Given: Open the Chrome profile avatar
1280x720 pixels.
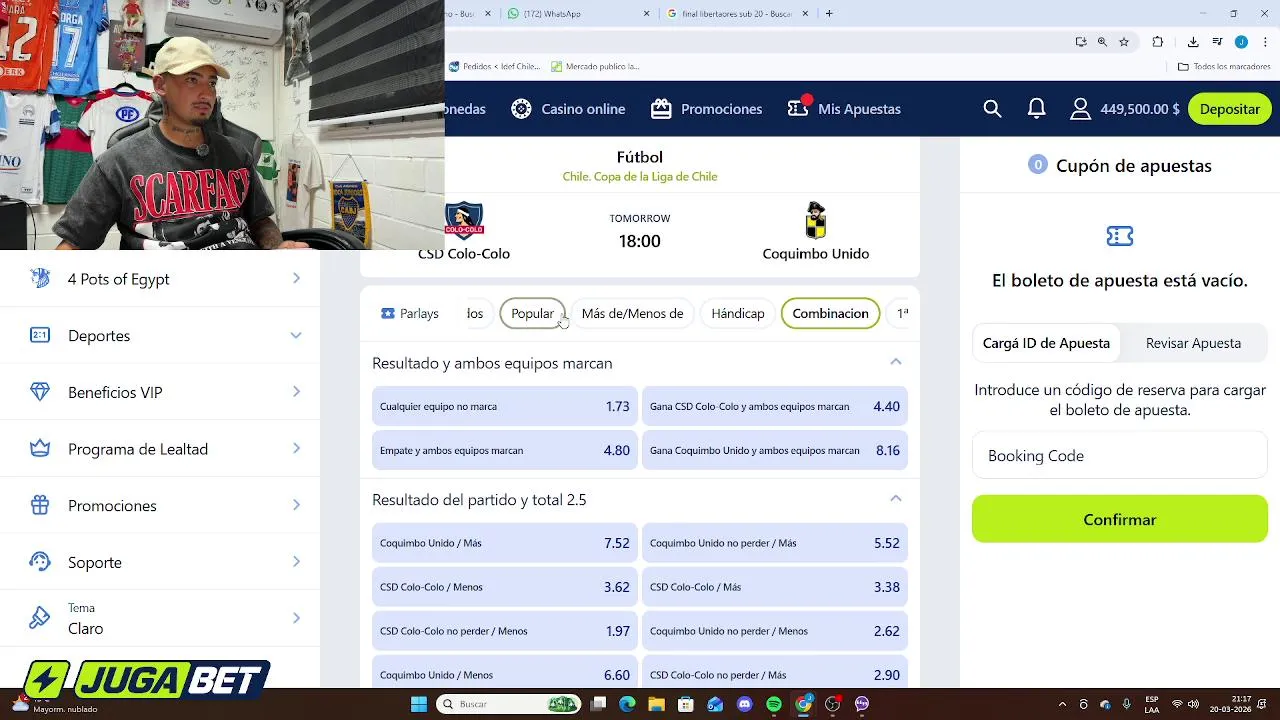Looking at the screenshot, I should (1241, 42).
